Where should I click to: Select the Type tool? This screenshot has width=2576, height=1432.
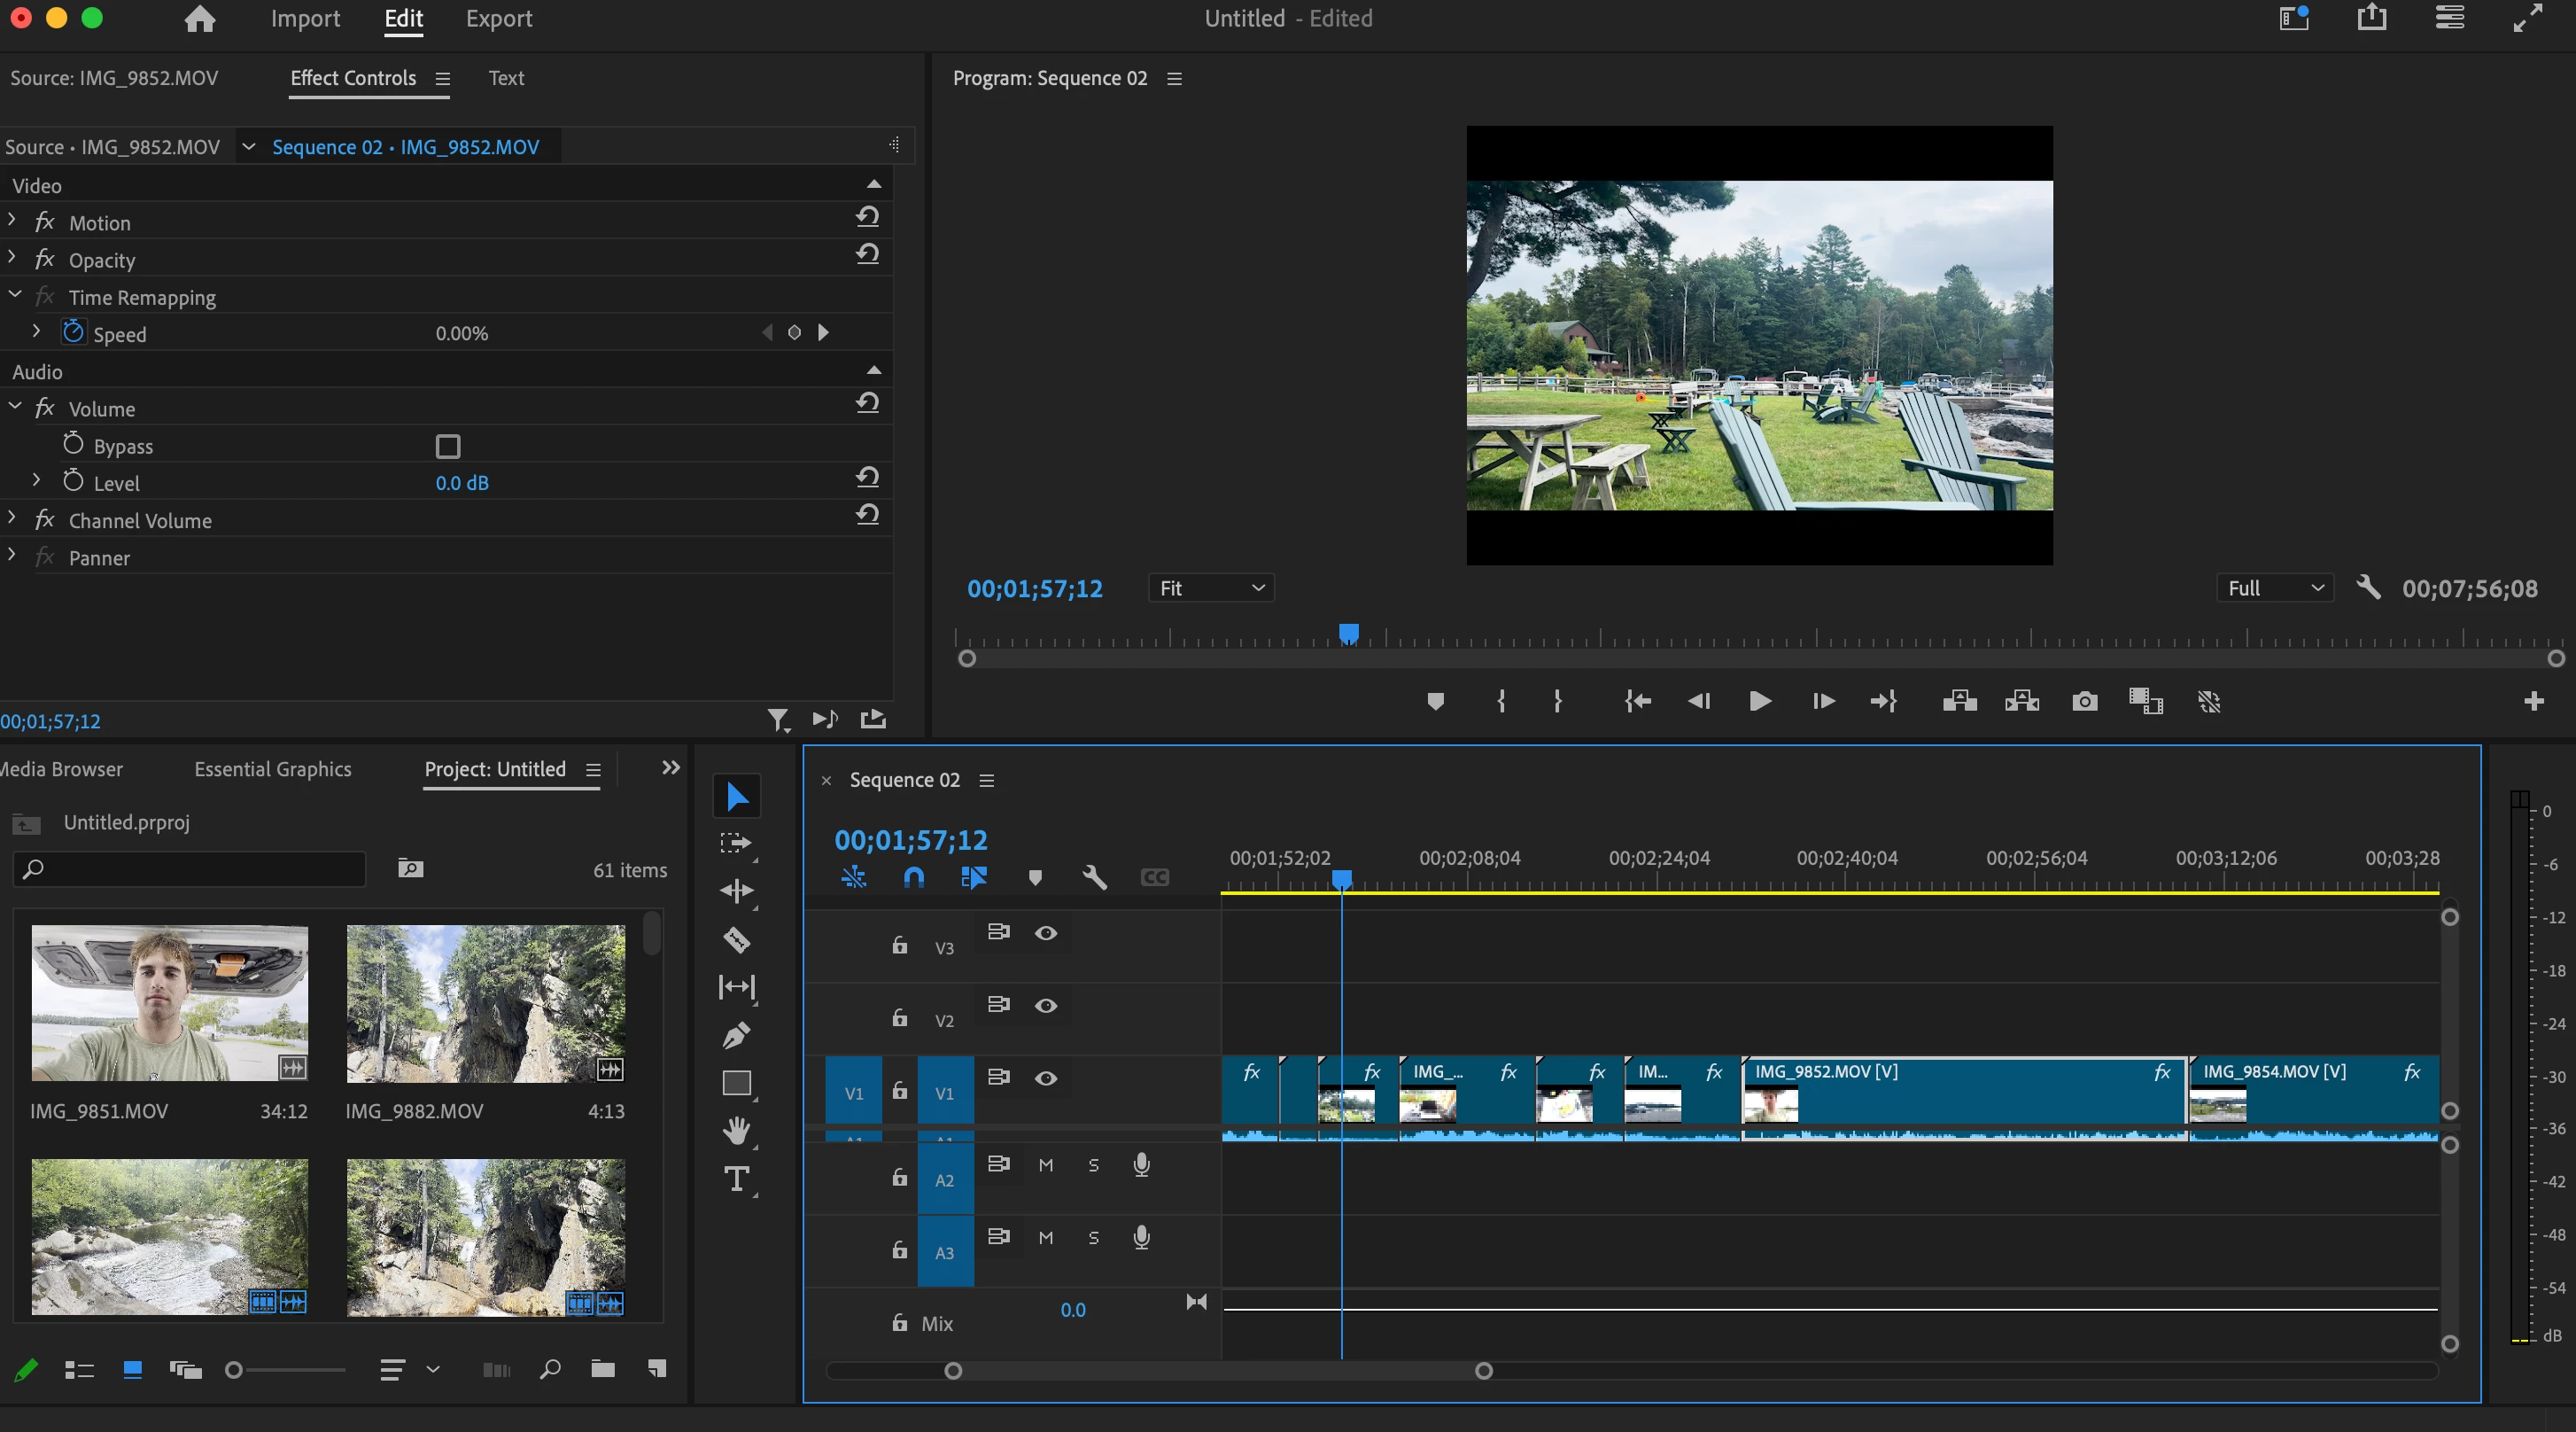tap(737, 1180)
